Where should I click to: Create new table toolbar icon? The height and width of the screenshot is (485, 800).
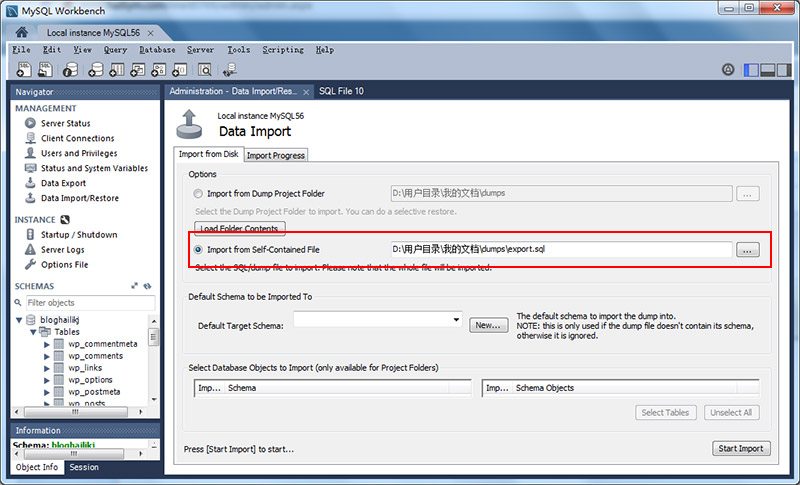coord(116,69)
